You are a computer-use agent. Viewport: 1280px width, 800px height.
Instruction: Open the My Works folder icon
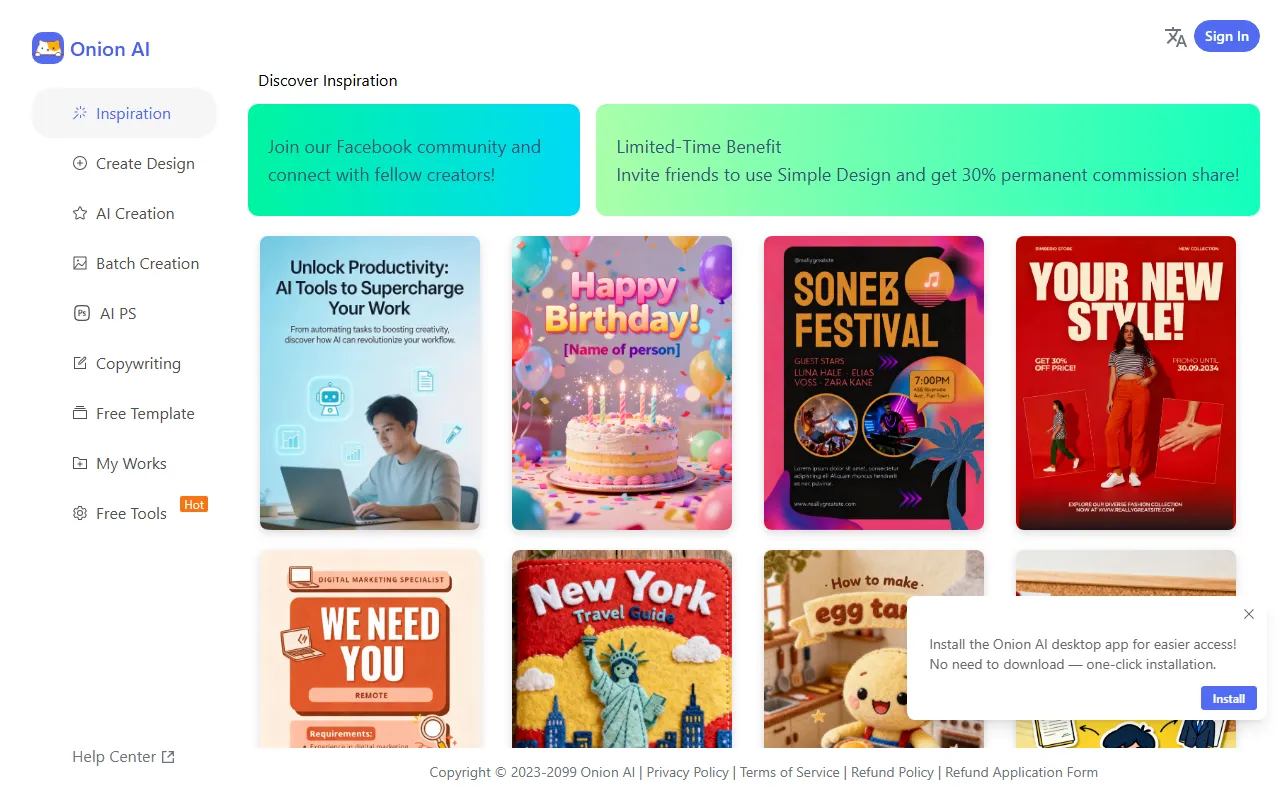click(80, 463)
